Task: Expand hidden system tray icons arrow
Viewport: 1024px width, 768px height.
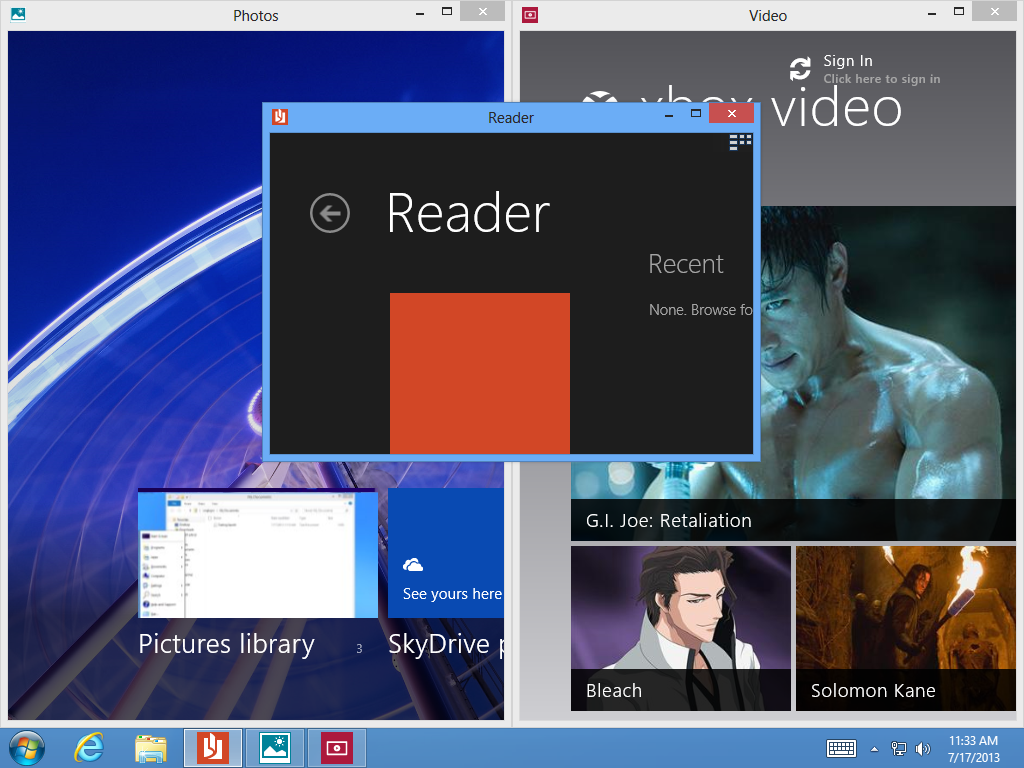Action: 875,749
